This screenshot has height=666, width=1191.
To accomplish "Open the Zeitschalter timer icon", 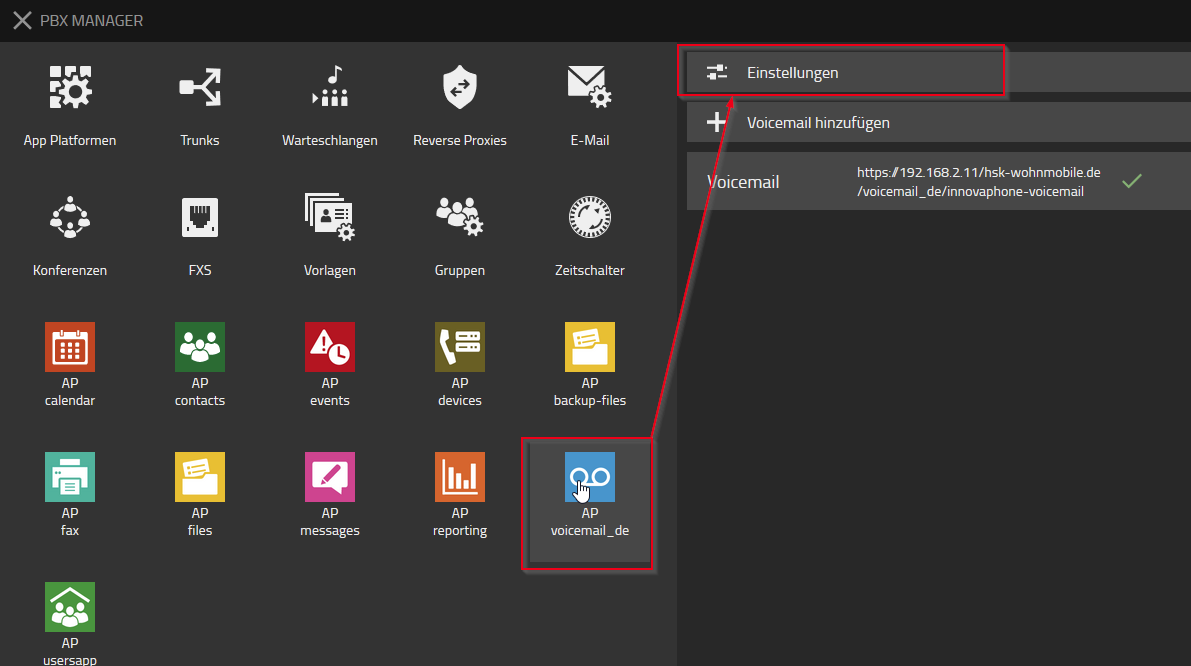I will tap(589, 217).
